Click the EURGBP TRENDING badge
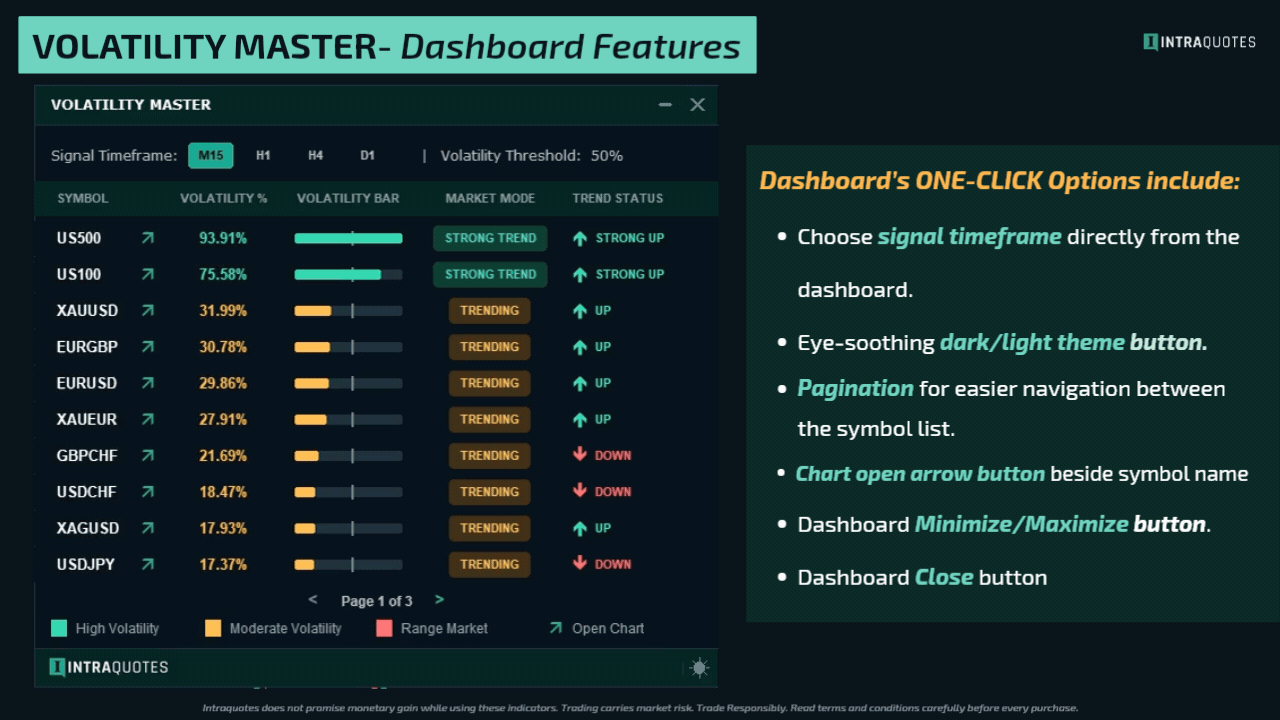The image size is (1280, 720). pos(490,347)
